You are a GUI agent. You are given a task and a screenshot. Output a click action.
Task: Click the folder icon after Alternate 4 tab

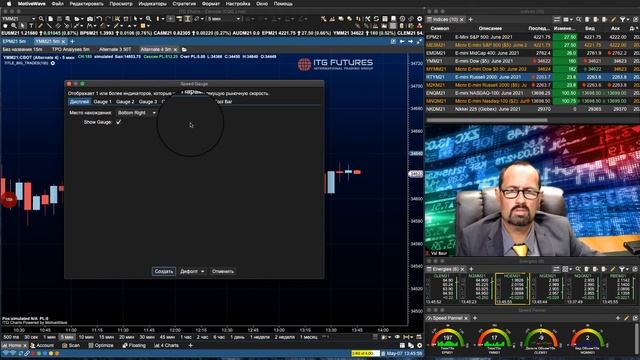pyautogui.click(x=184, y=49)
